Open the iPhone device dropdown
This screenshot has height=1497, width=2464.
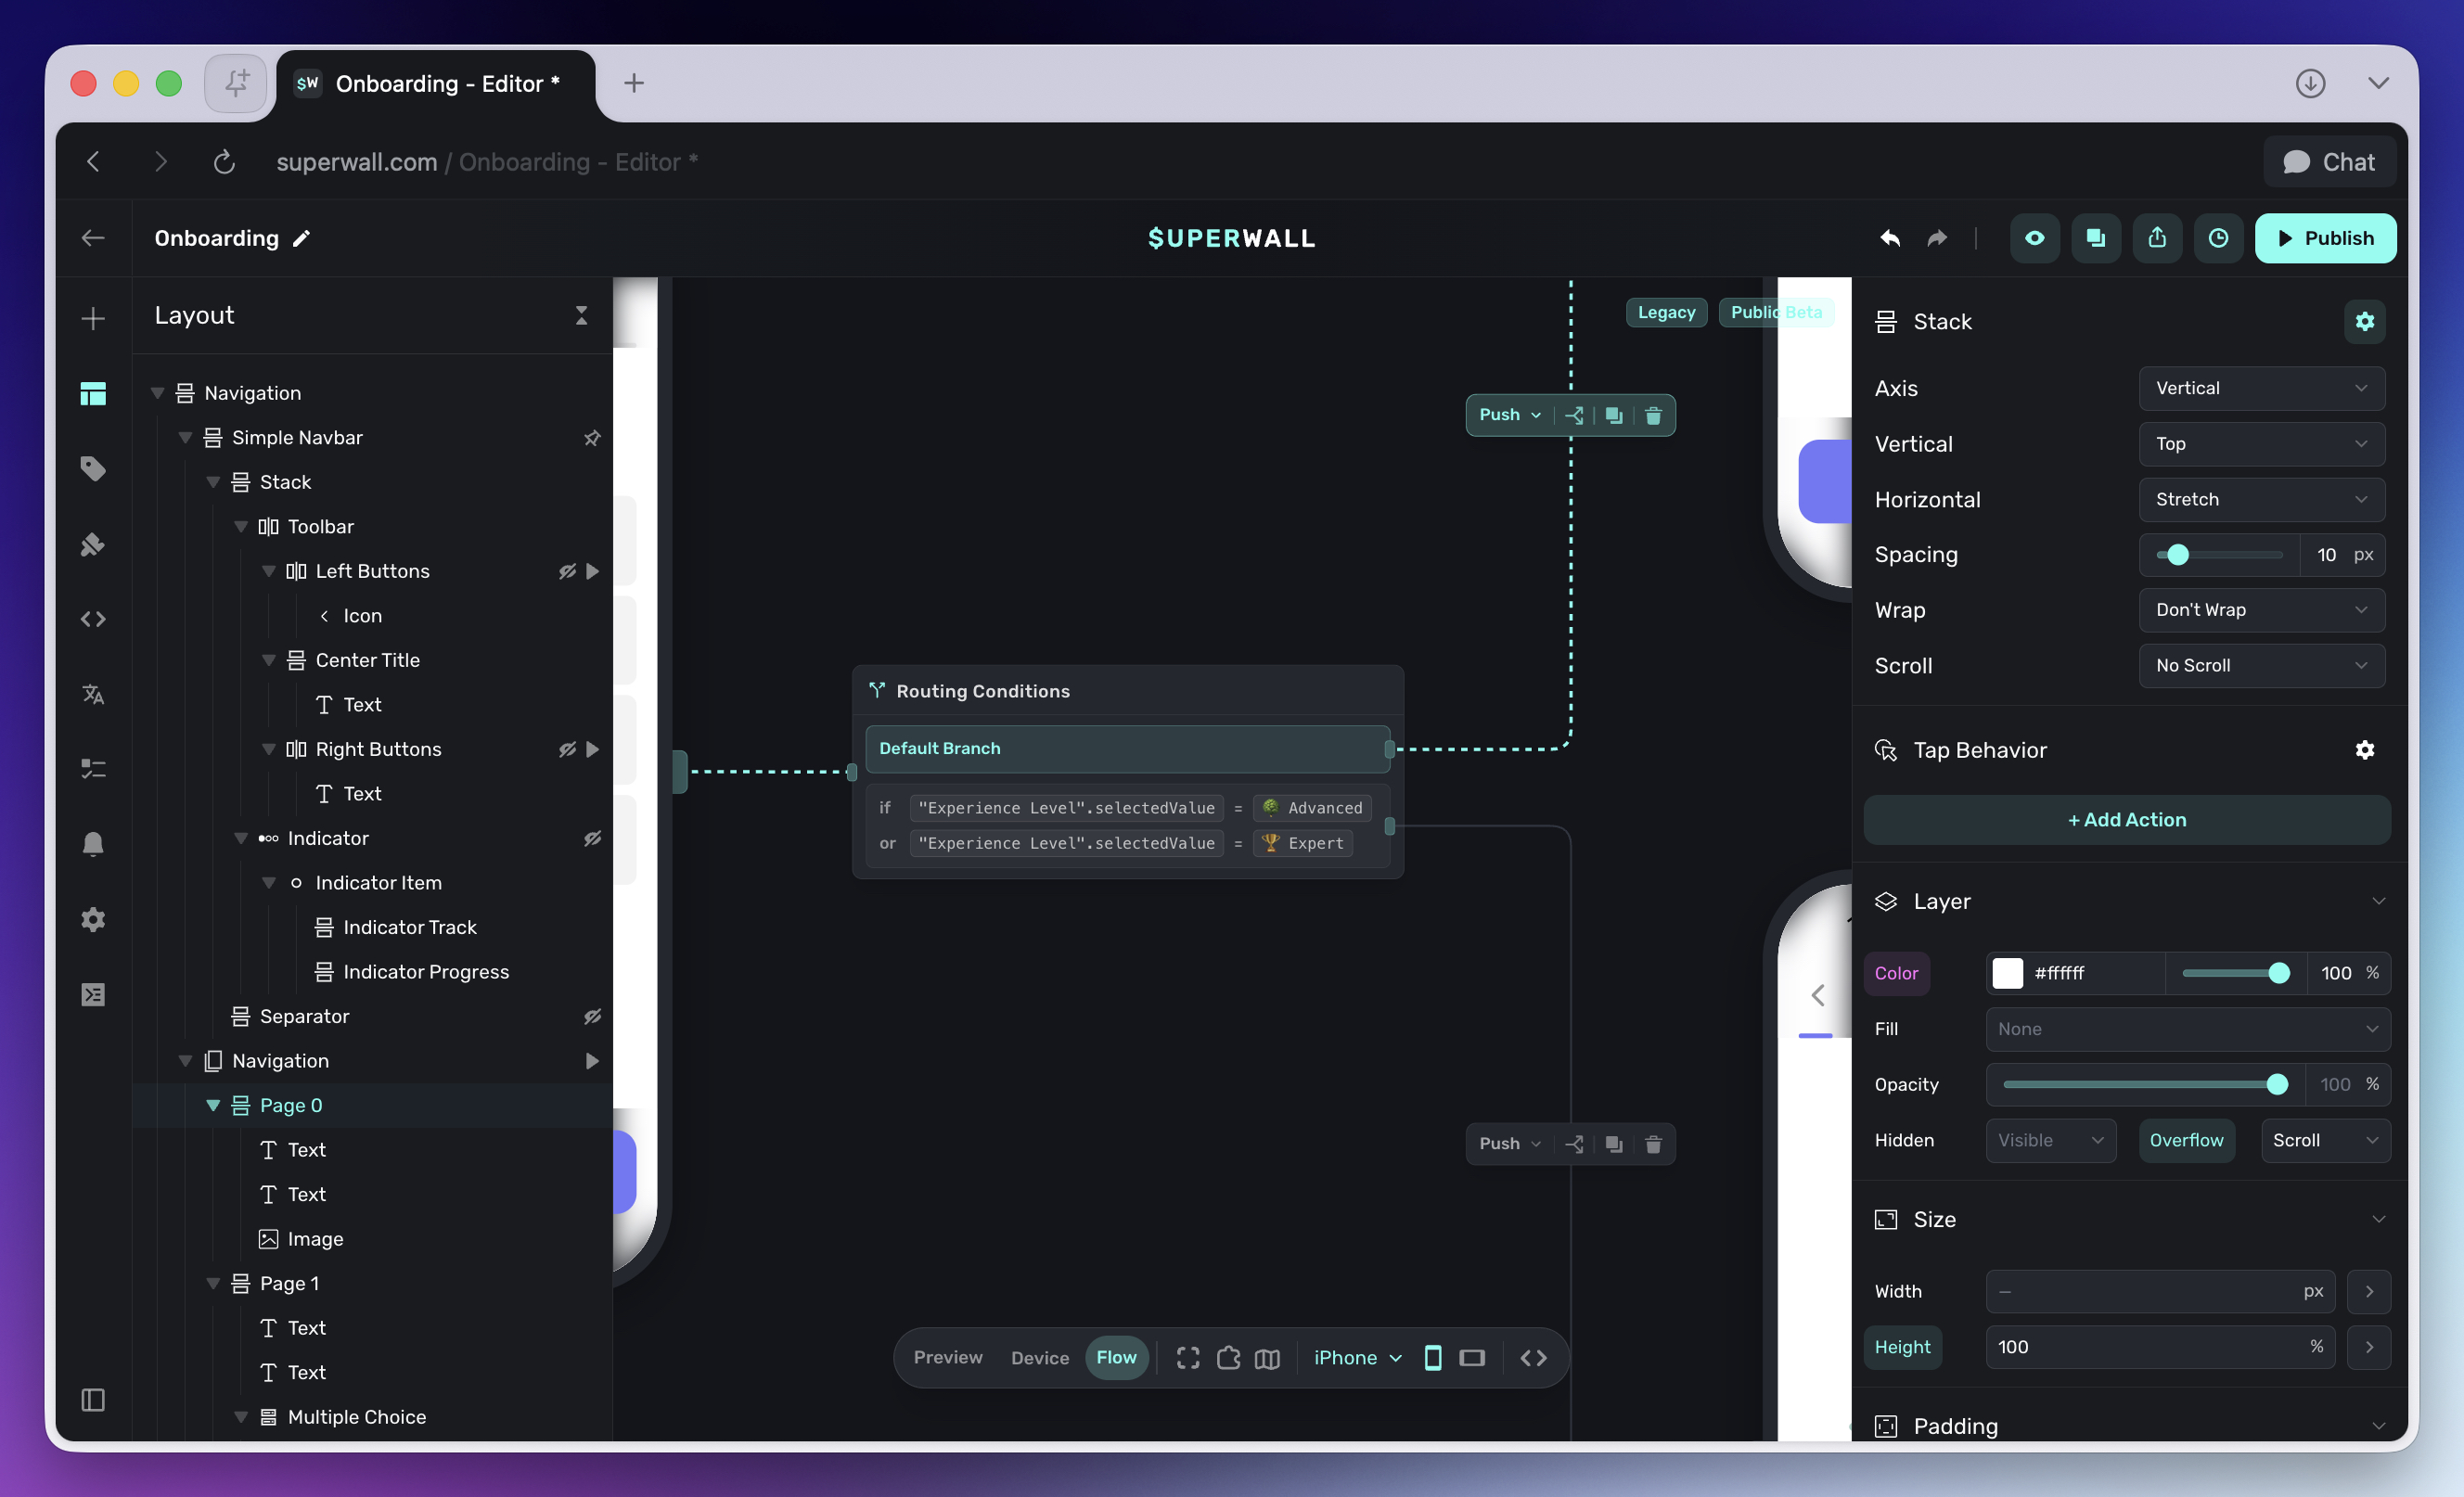click(1357, 1357)
